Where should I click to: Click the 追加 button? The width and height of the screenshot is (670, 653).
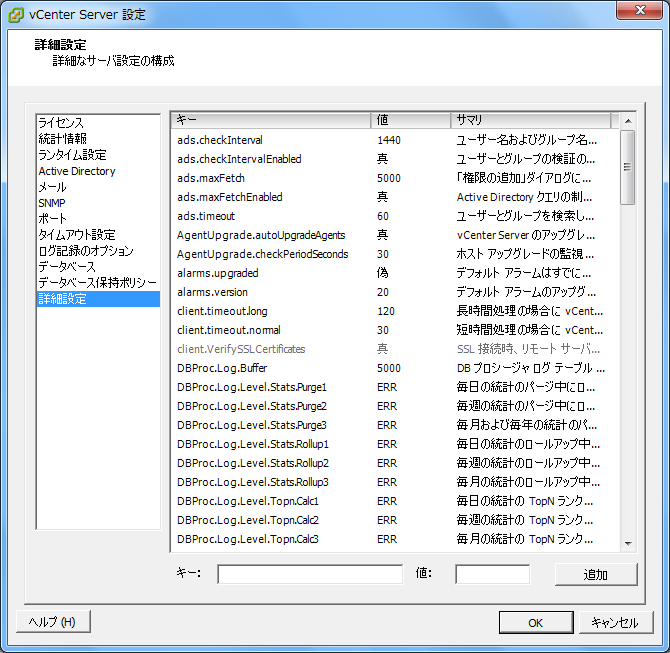596,574
